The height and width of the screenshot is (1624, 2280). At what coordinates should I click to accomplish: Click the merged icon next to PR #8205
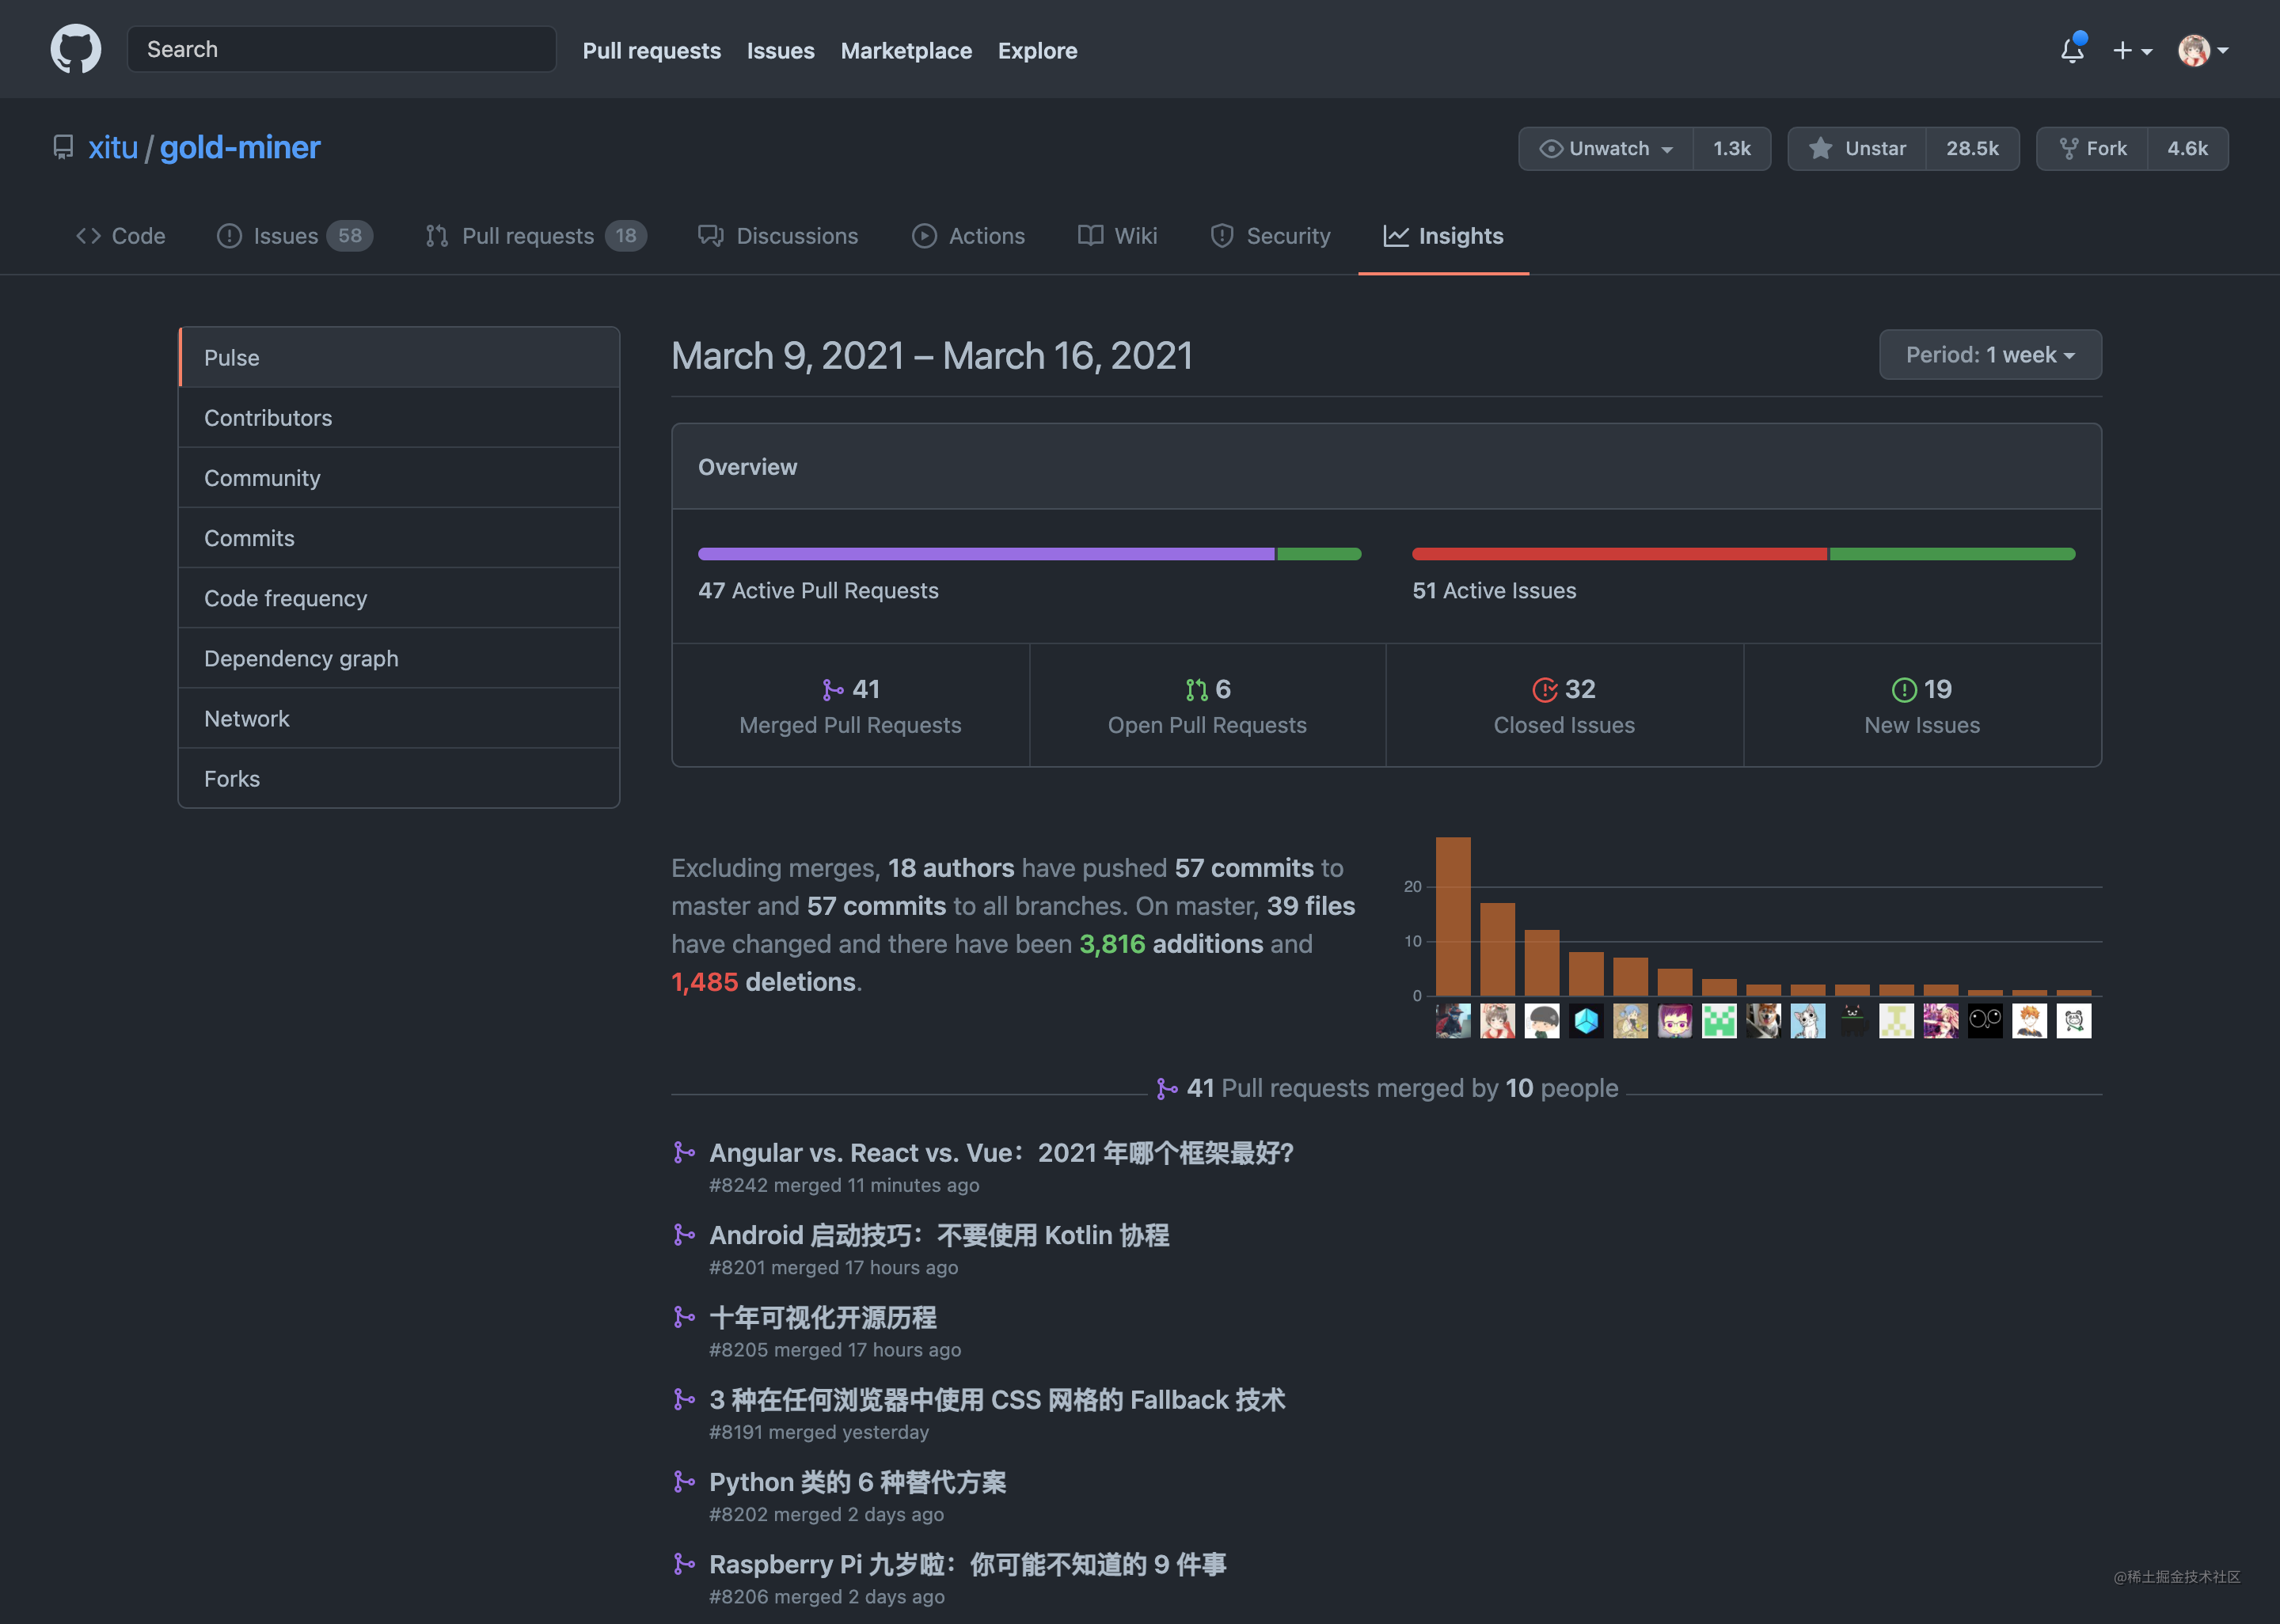click(x=684, y=1317)
